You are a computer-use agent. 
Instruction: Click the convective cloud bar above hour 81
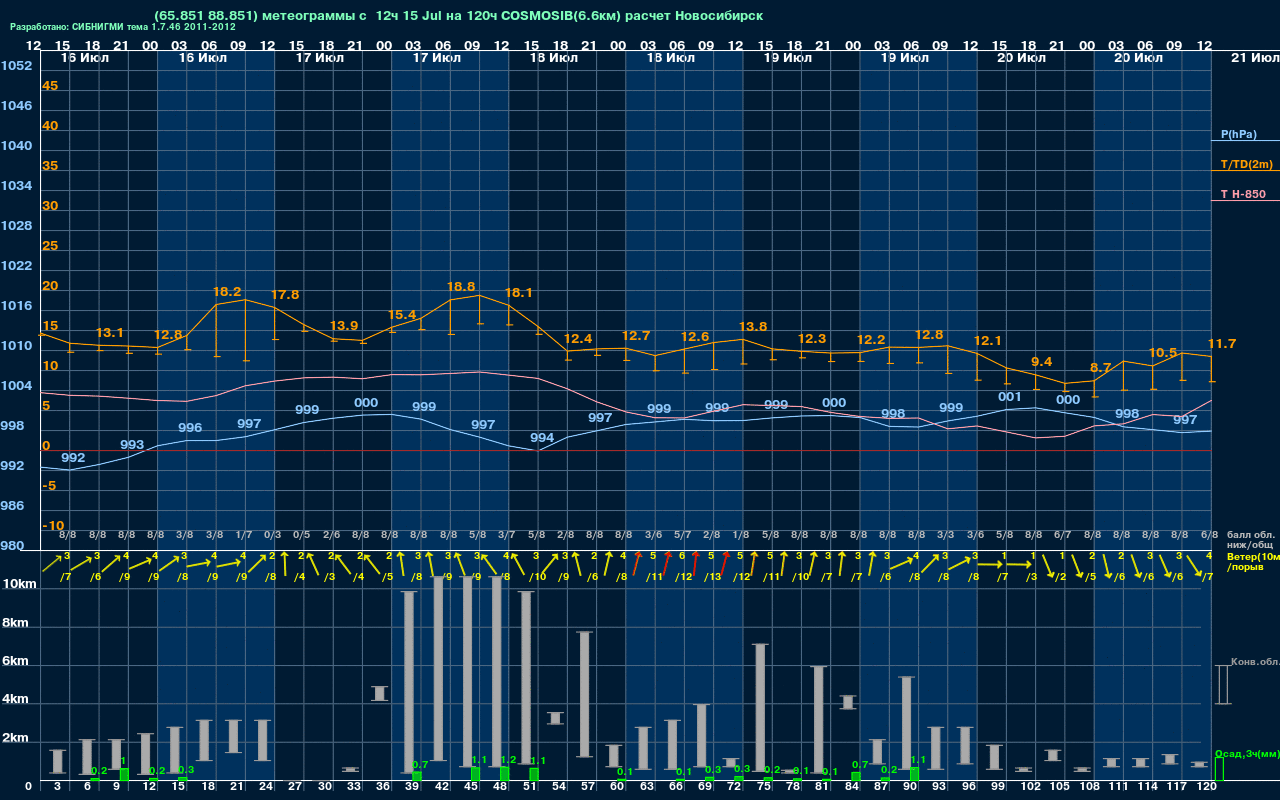coord(819,722)
